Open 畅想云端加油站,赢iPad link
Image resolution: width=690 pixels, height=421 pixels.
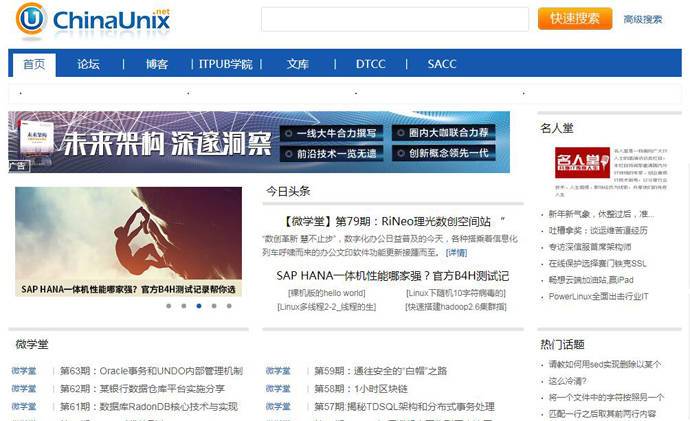591,280
